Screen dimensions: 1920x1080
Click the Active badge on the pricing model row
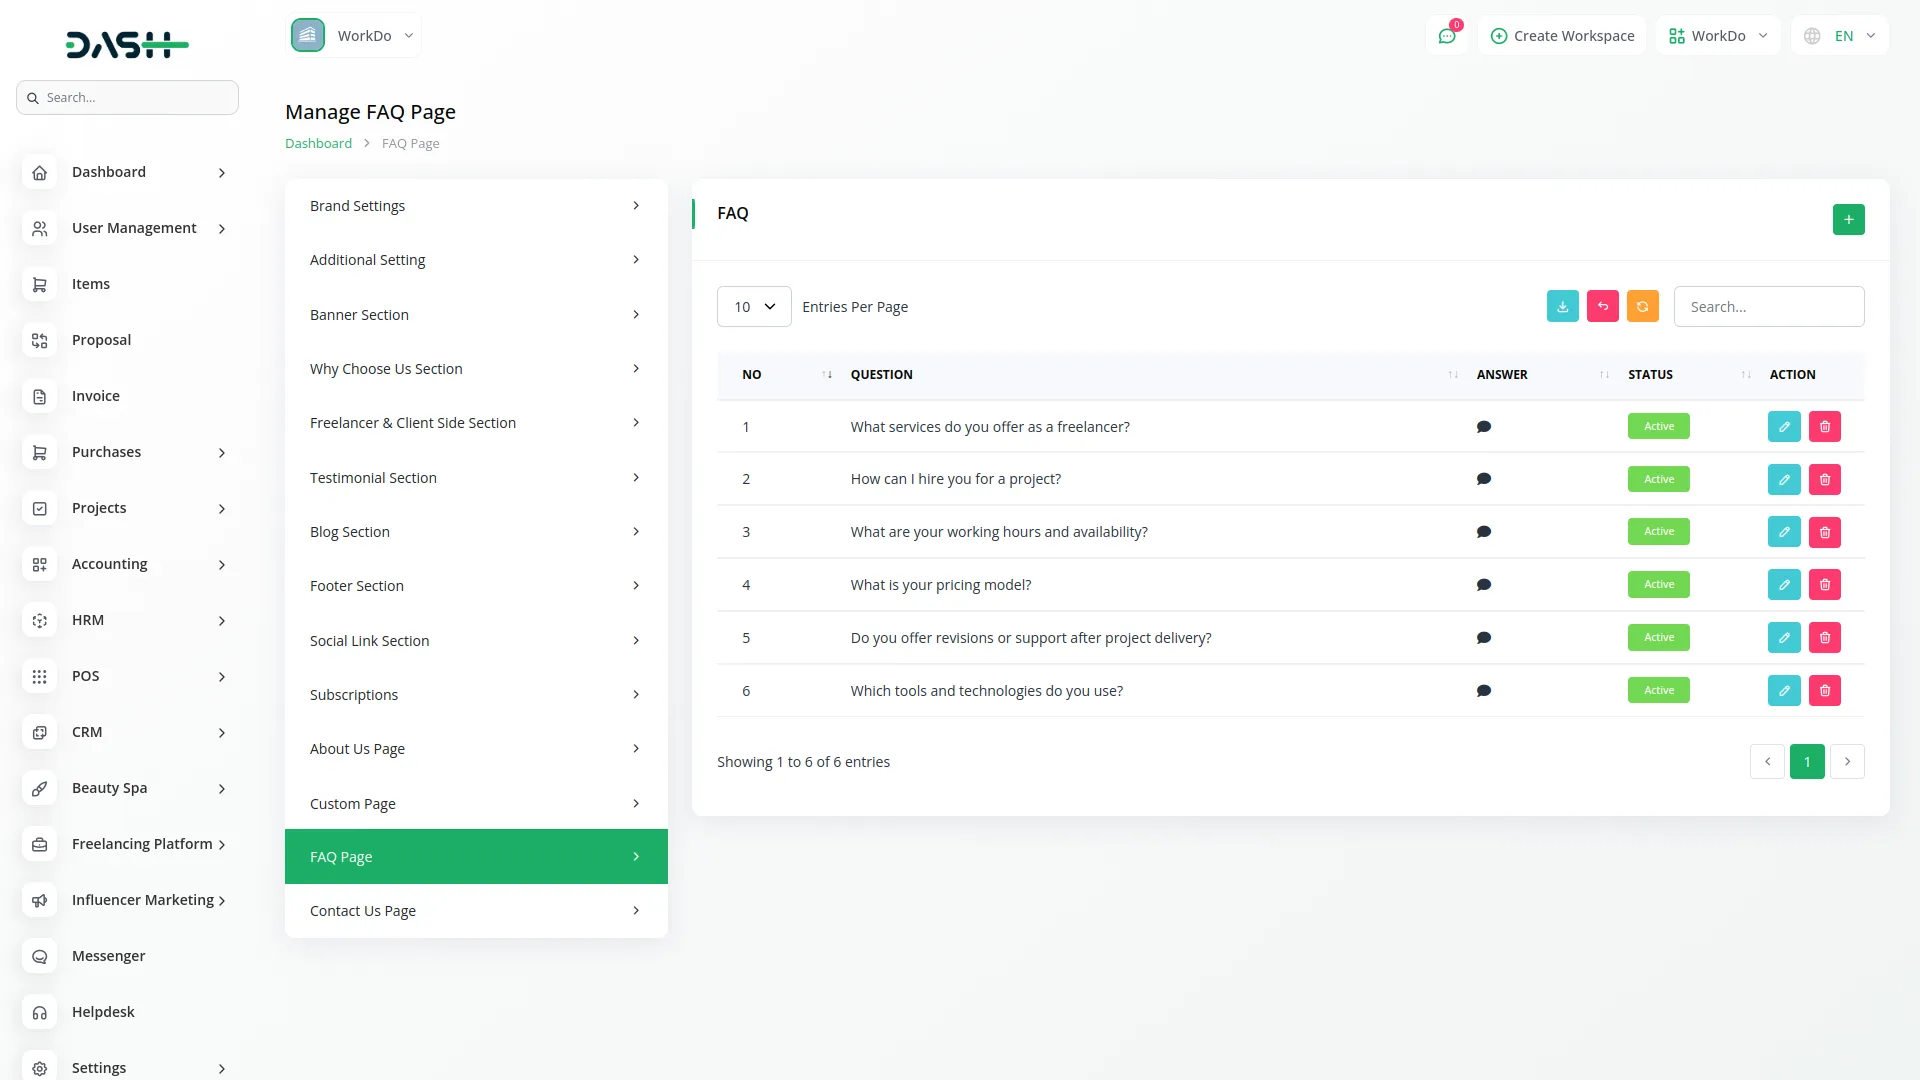pos(1657,584)
